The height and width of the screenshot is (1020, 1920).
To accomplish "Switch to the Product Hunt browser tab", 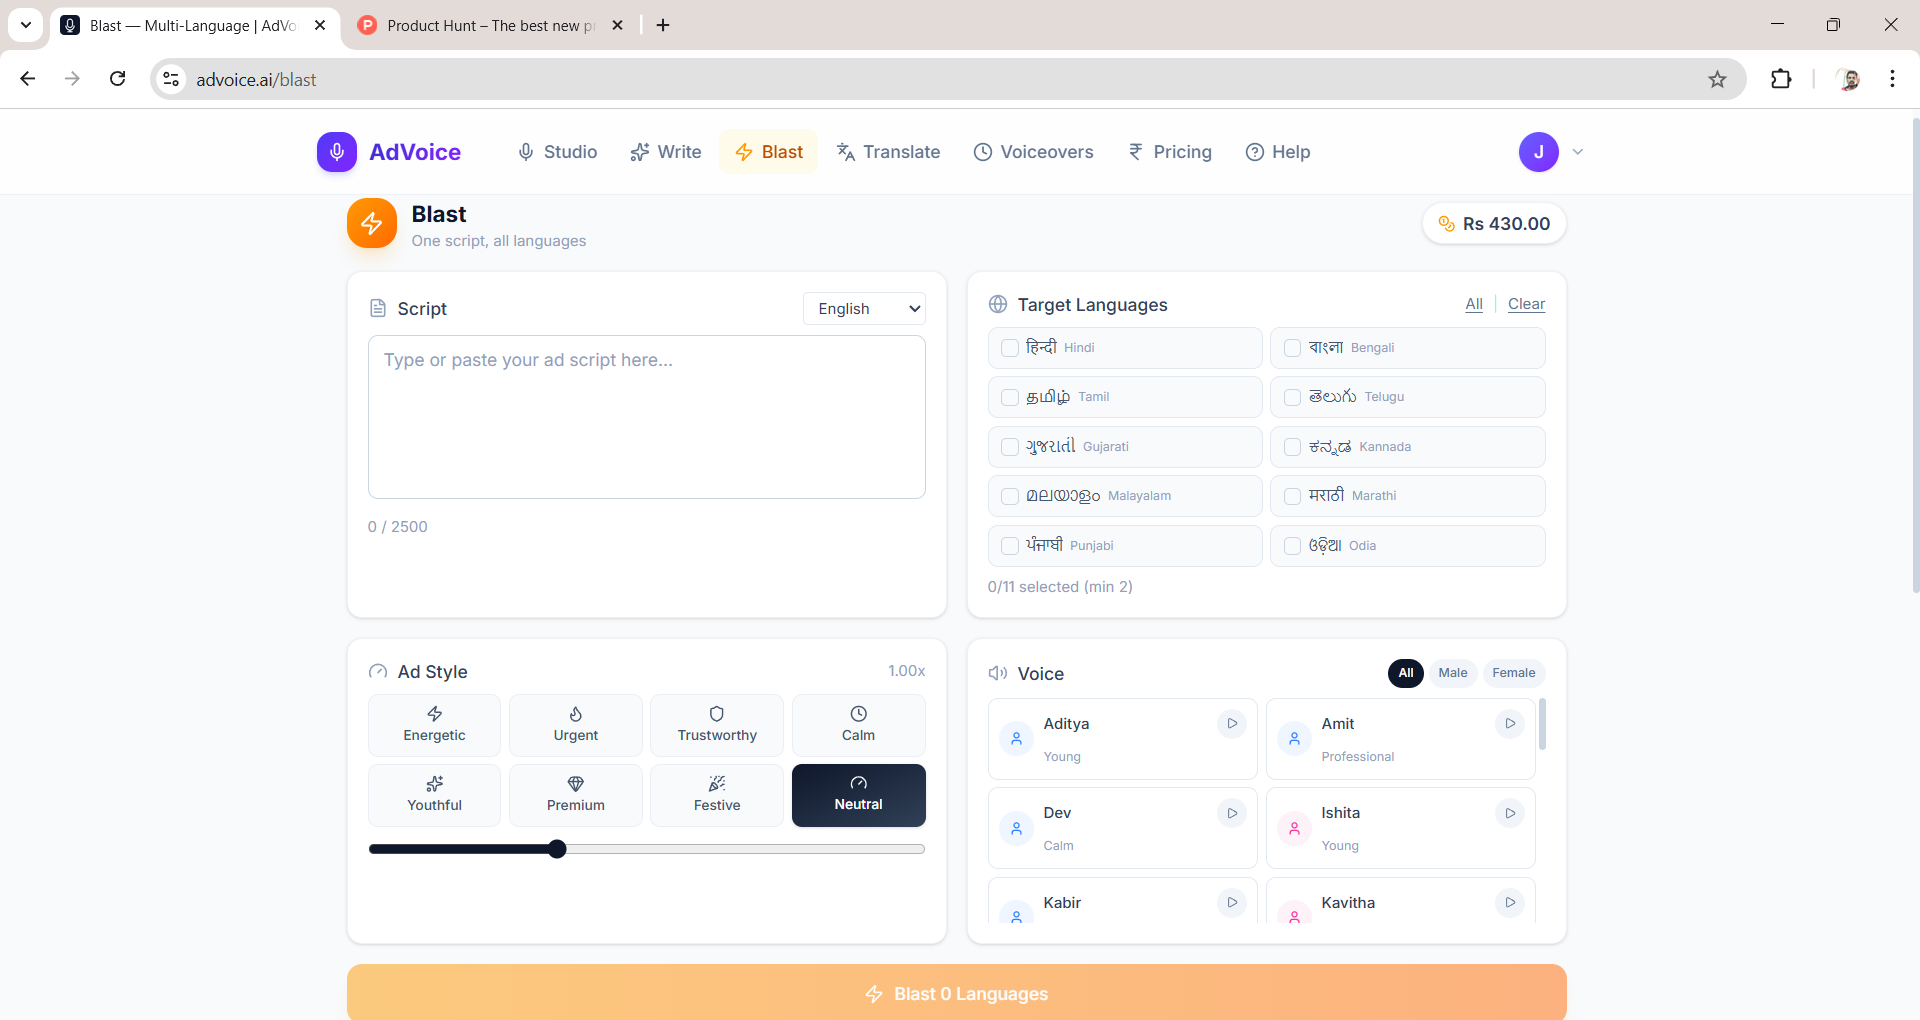I will pos(480,25).
